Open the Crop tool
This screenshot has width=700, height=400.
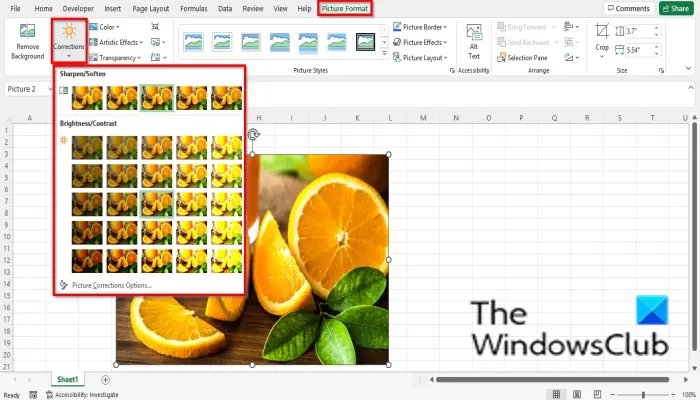click(602, 40)
